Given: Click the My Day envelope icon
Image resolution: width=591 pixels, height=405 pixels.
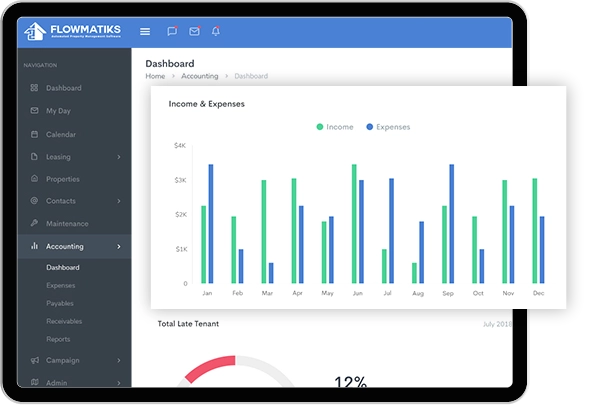Looking at the screenshot, I should [34, 110].
